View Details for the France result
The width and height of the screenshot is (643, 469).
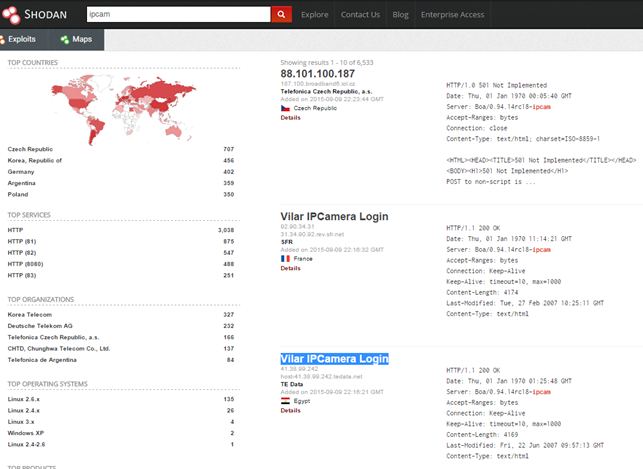290,268
